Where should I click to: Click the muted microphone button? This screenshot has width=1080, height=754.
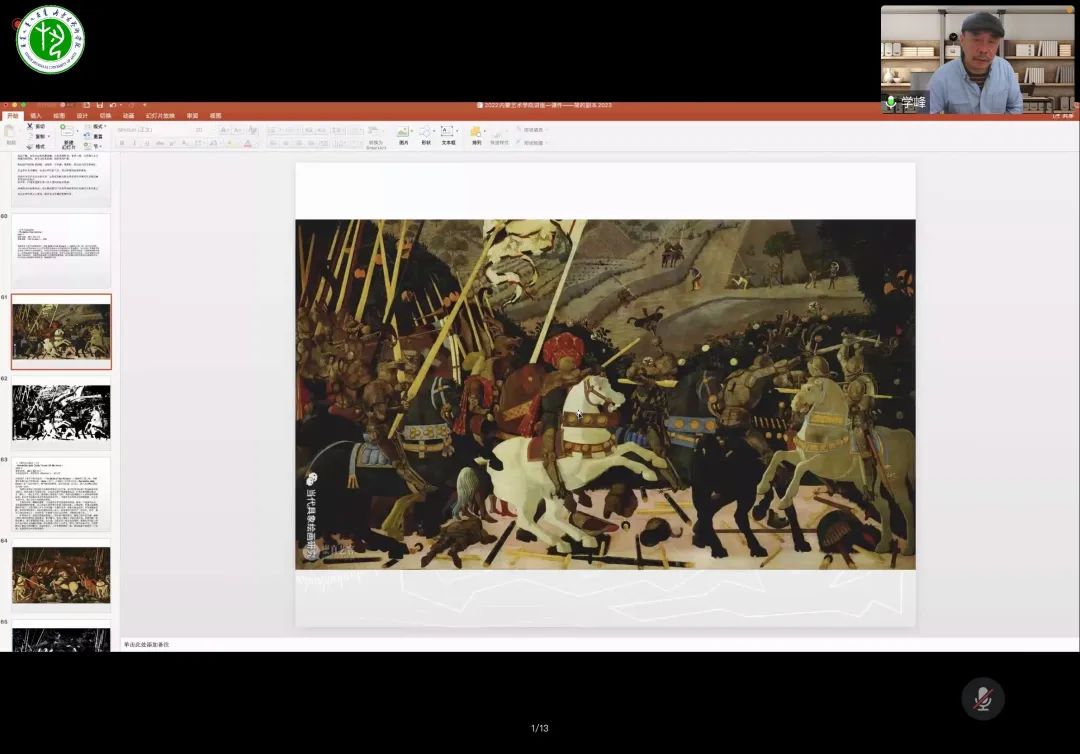tap(983, 699)
